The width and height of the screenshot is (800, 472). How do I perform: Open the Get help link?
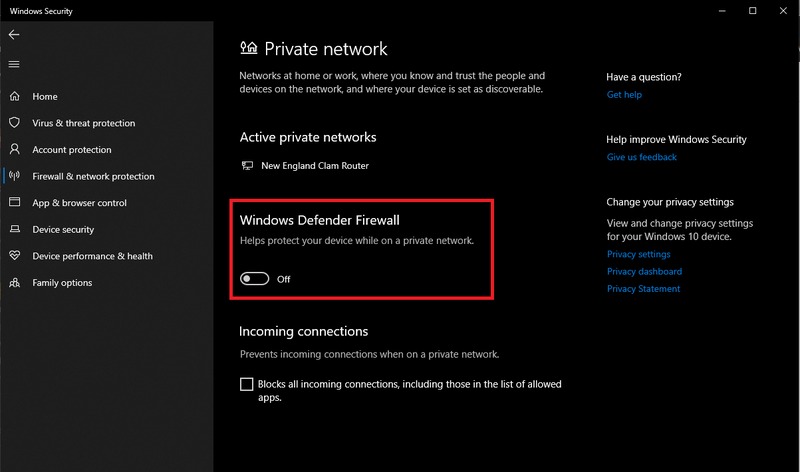[624, 95]
